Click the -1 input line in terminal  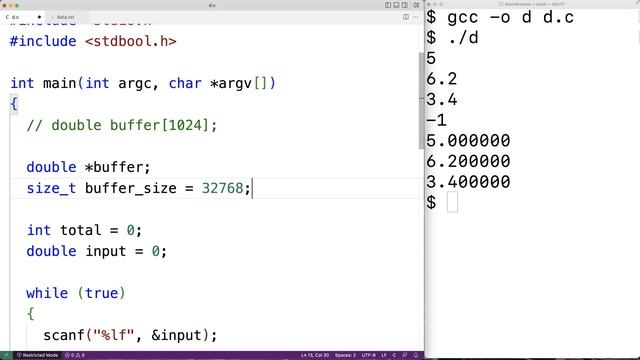tap(436, 120)
